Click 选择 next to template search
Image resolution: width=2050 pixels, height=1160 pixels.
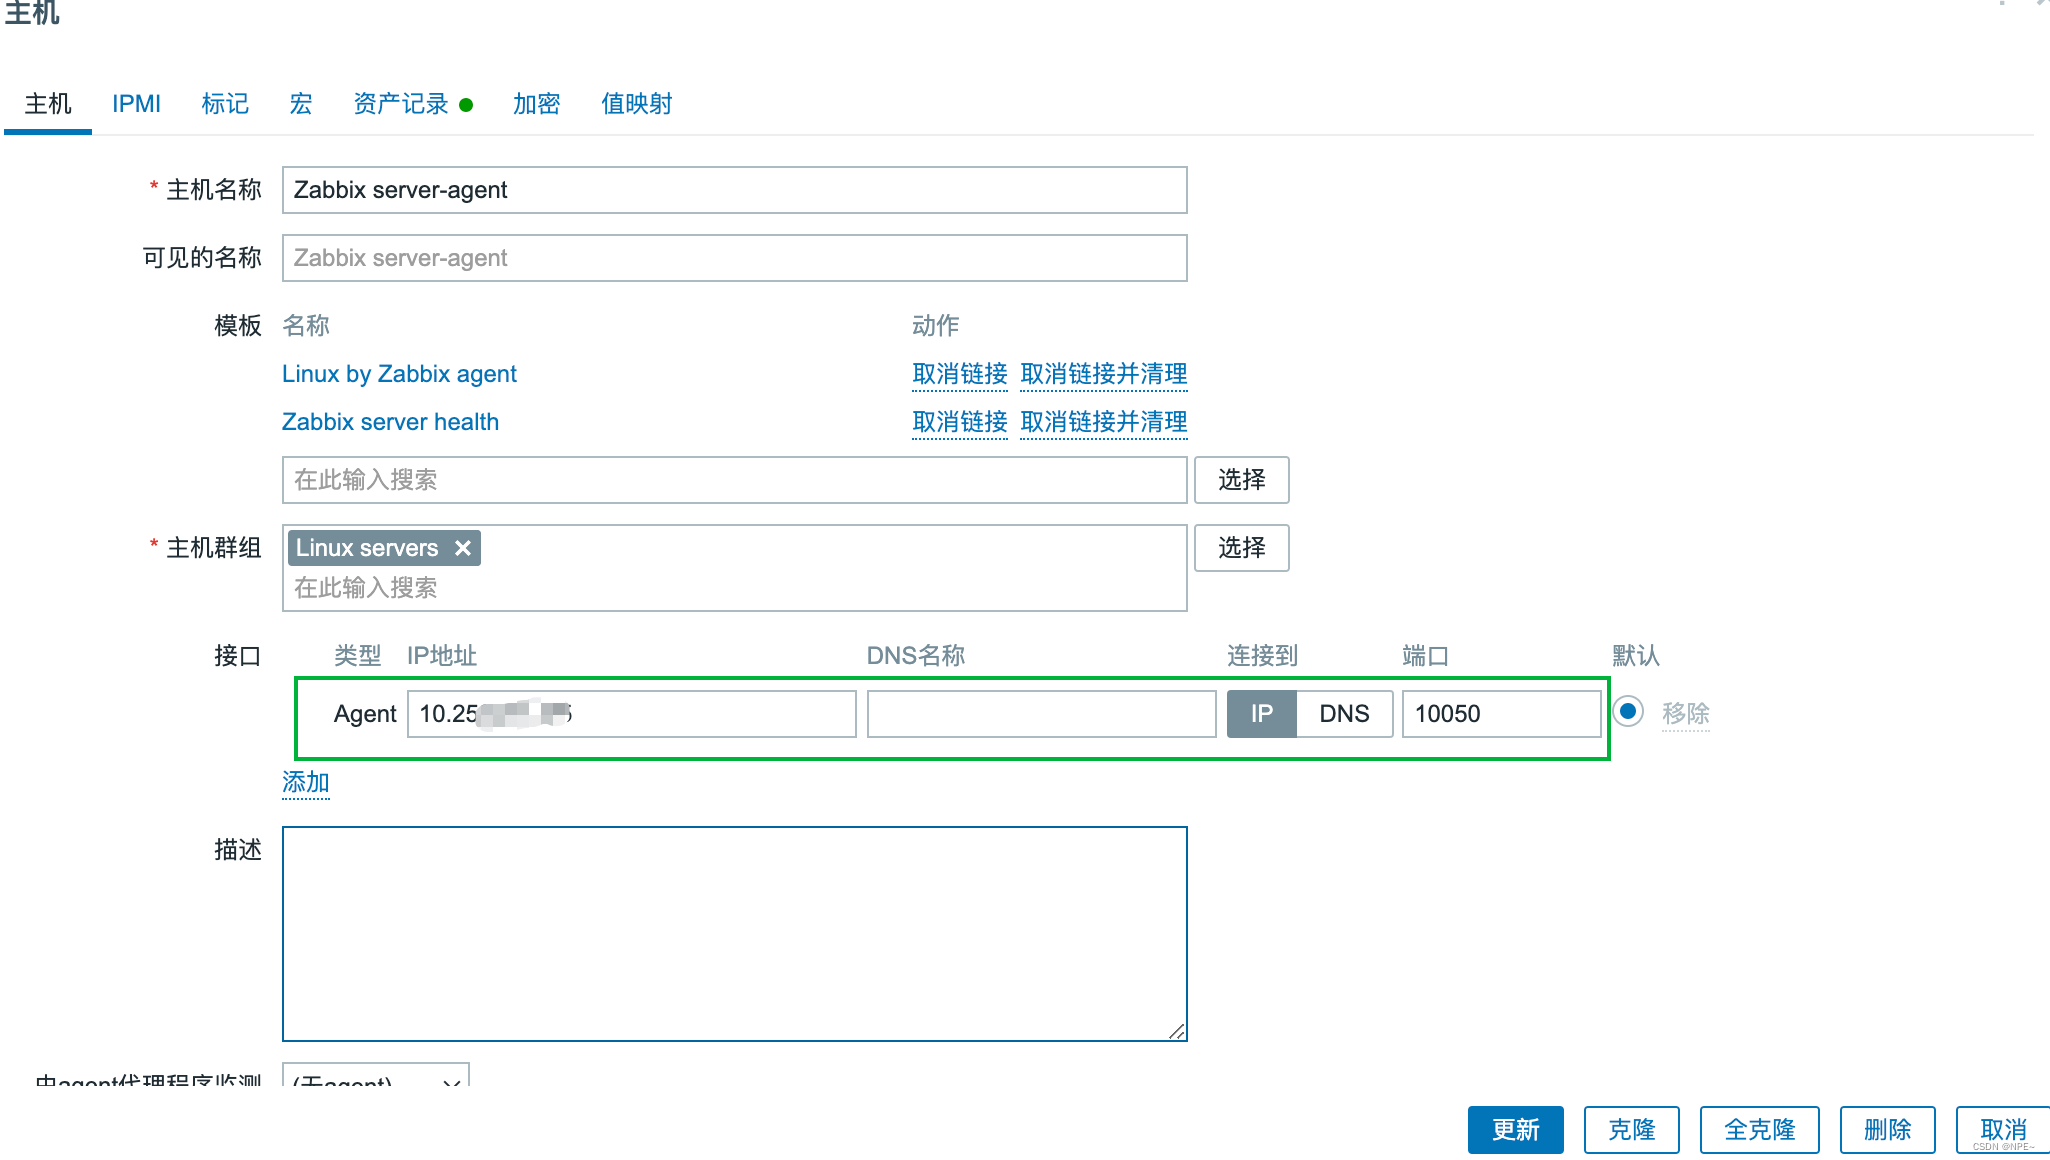(x=1242, y=480)
